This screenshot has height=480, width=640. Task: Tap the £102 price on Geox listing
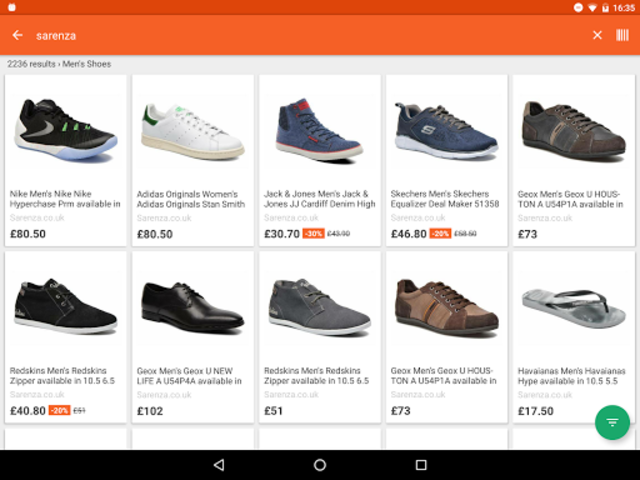151,410
